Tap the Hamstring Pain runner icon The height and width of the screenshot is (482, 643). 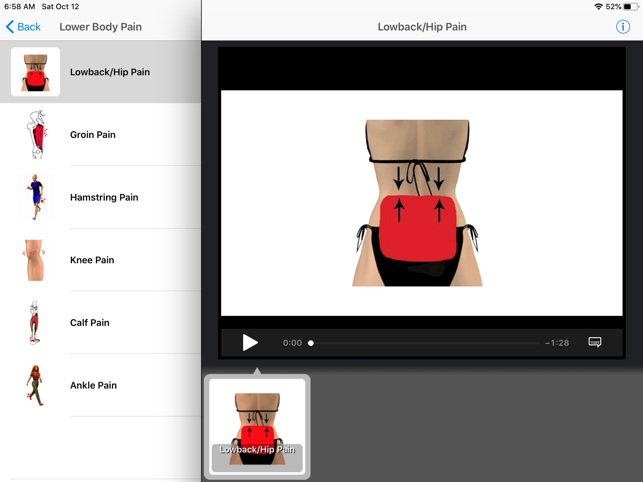(x=36, y=197)
